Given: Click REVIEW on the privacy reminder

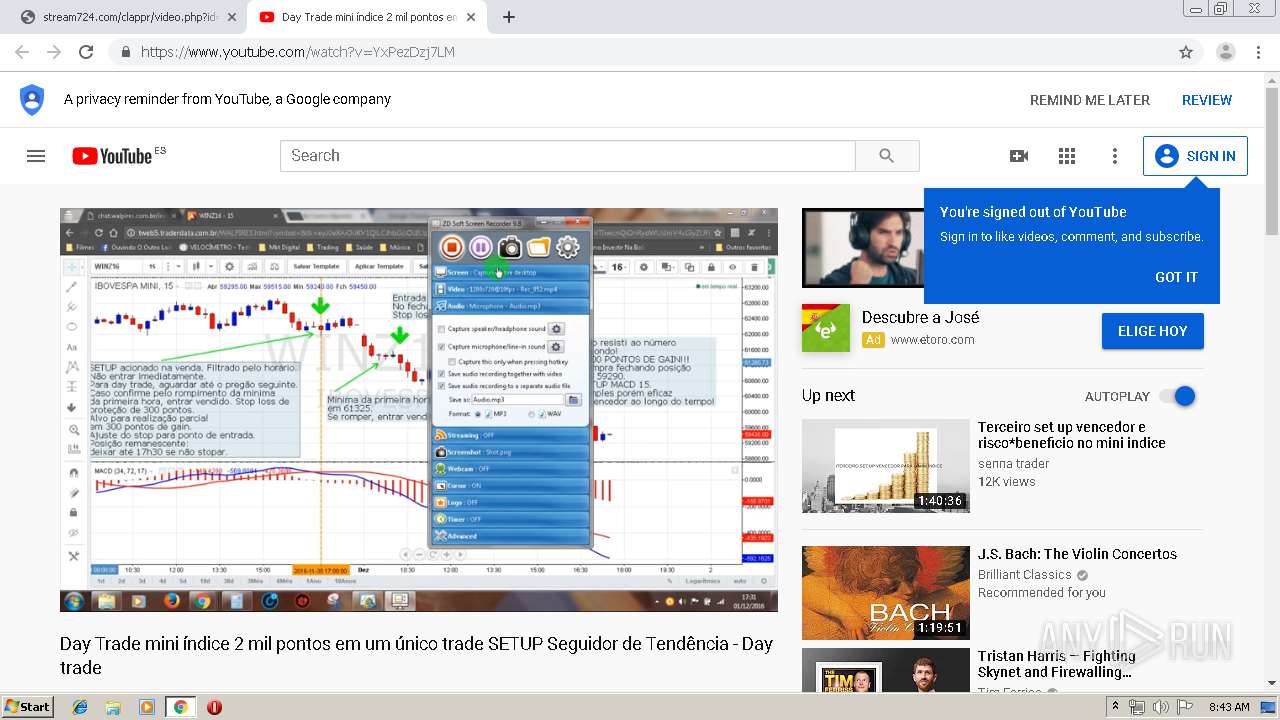Looking at the screenshot, I should point(1207,100).
